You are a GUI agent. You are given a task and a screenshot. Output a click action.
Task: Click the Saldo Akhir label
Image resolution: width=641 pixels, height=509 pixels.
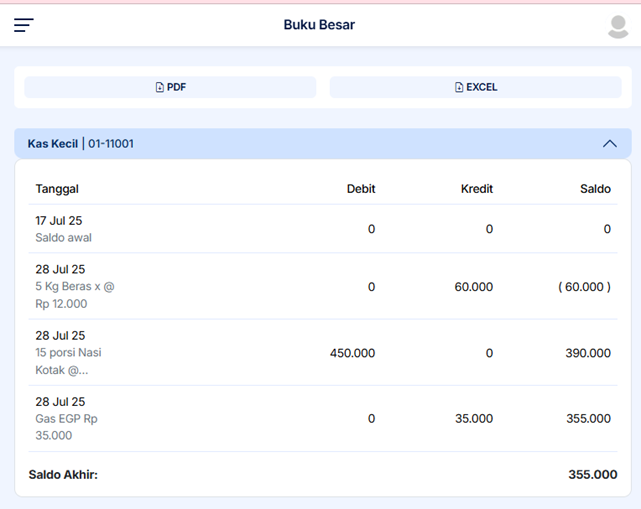coord(63,475)
